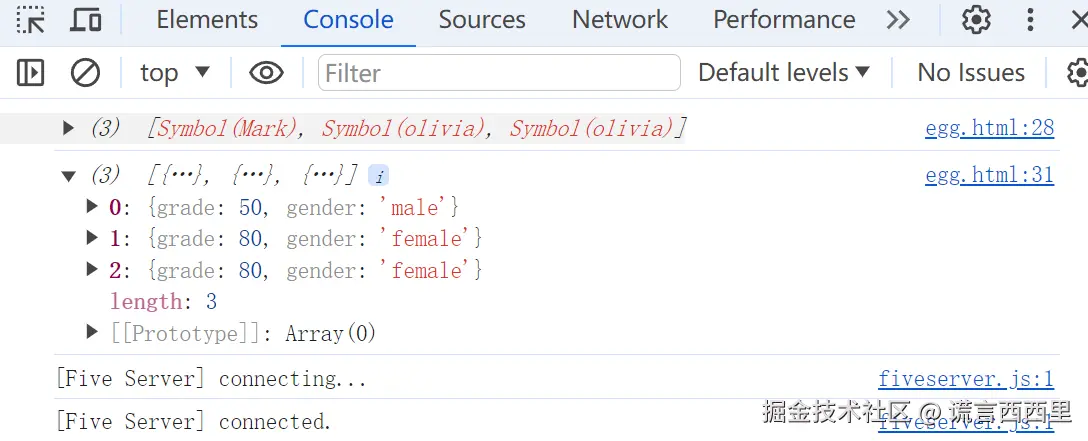This screenshot has width=1088, height=441.
Task: Click the array info badge icon
Action: (378, 176)
